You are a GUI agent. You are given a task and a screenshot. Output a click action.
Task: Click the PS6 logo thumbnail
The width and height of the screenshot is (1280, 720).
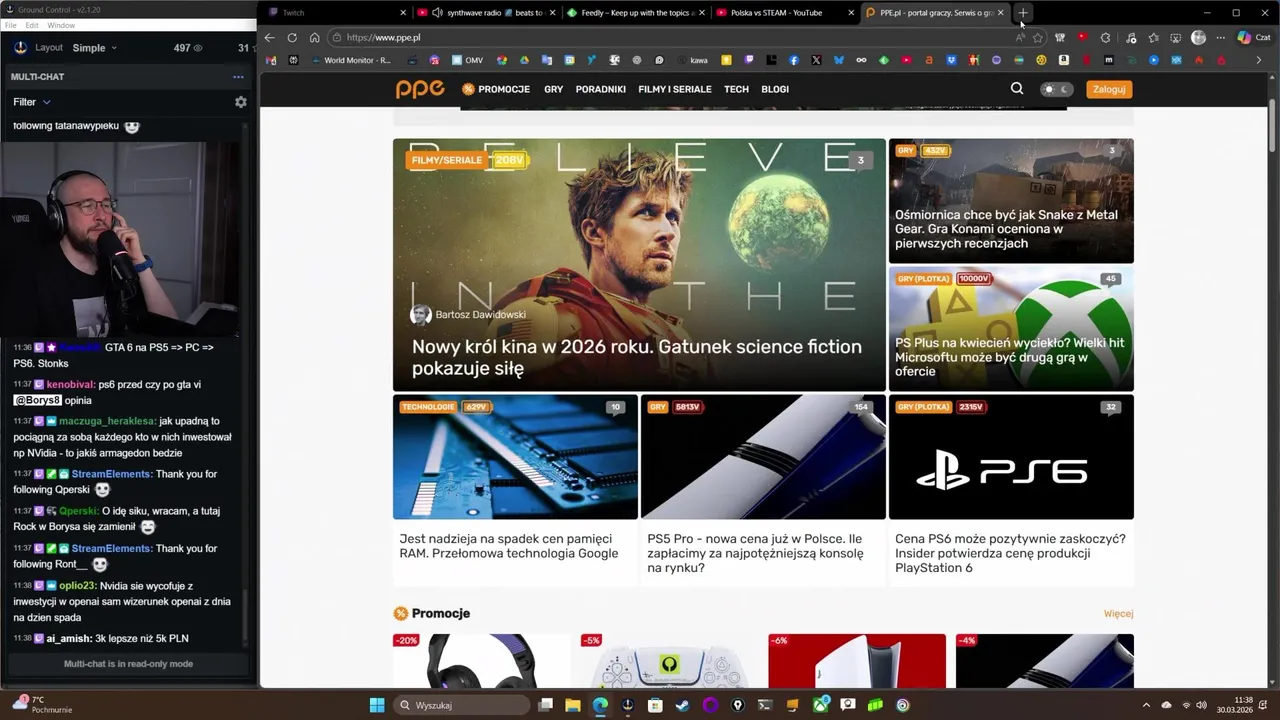(1011, 457)
